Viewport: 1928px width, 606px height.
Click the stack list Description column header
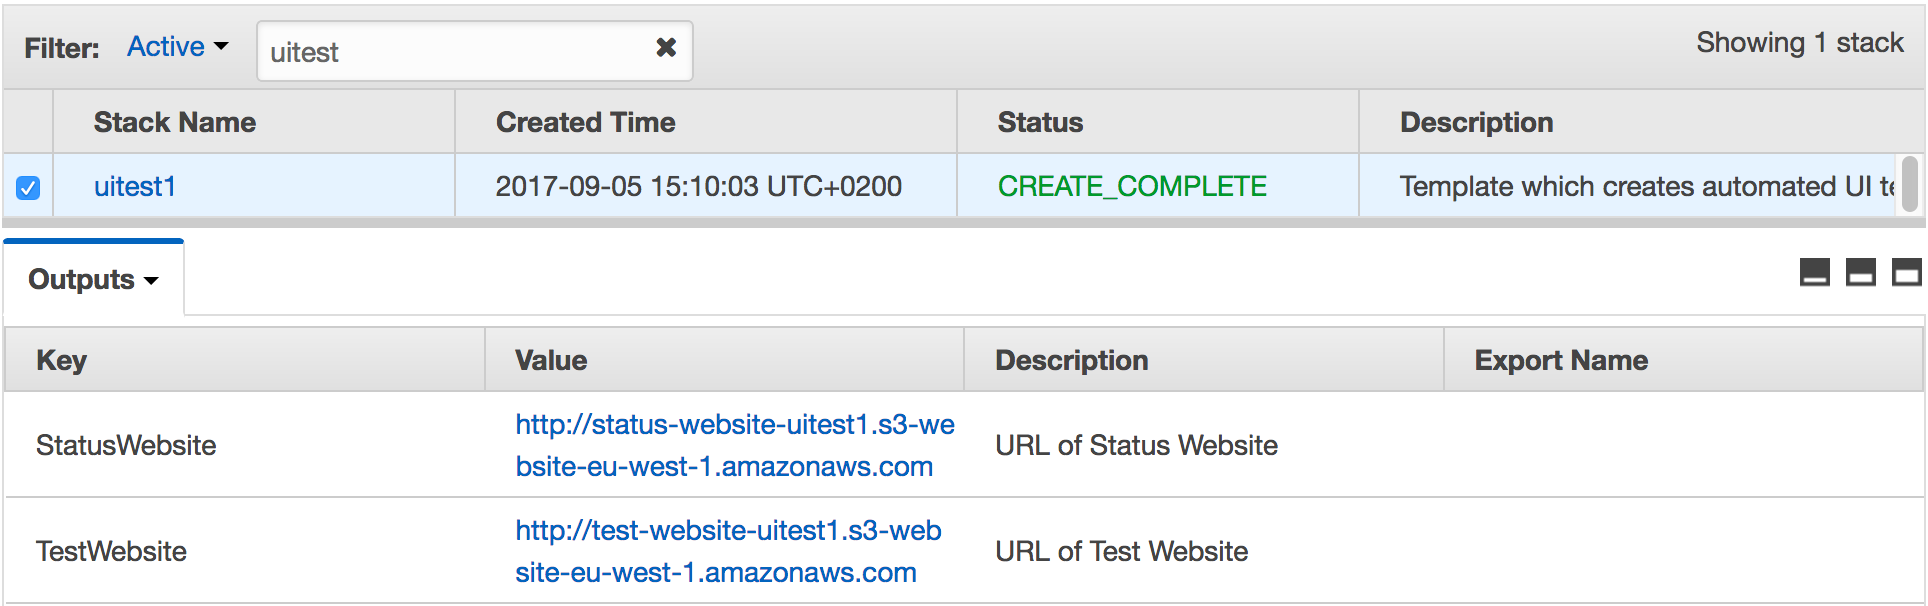point(1476,122)
